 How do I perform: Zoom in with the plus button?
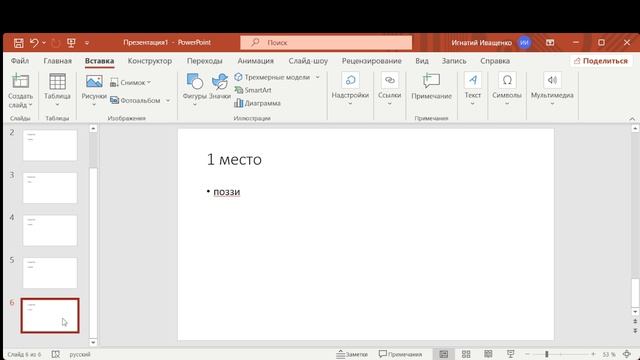[593, 354]
